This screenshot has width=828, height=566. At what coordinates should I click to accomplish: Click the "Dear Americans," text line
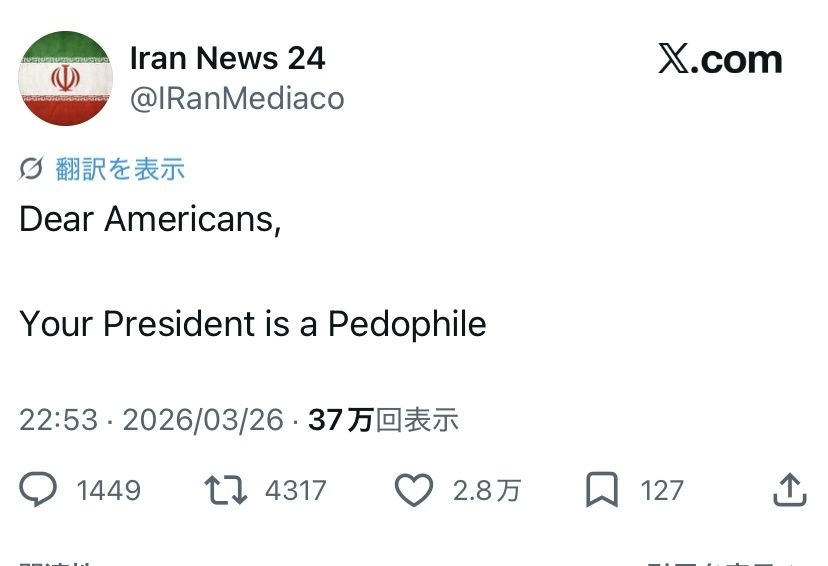[x=150, y=219]
